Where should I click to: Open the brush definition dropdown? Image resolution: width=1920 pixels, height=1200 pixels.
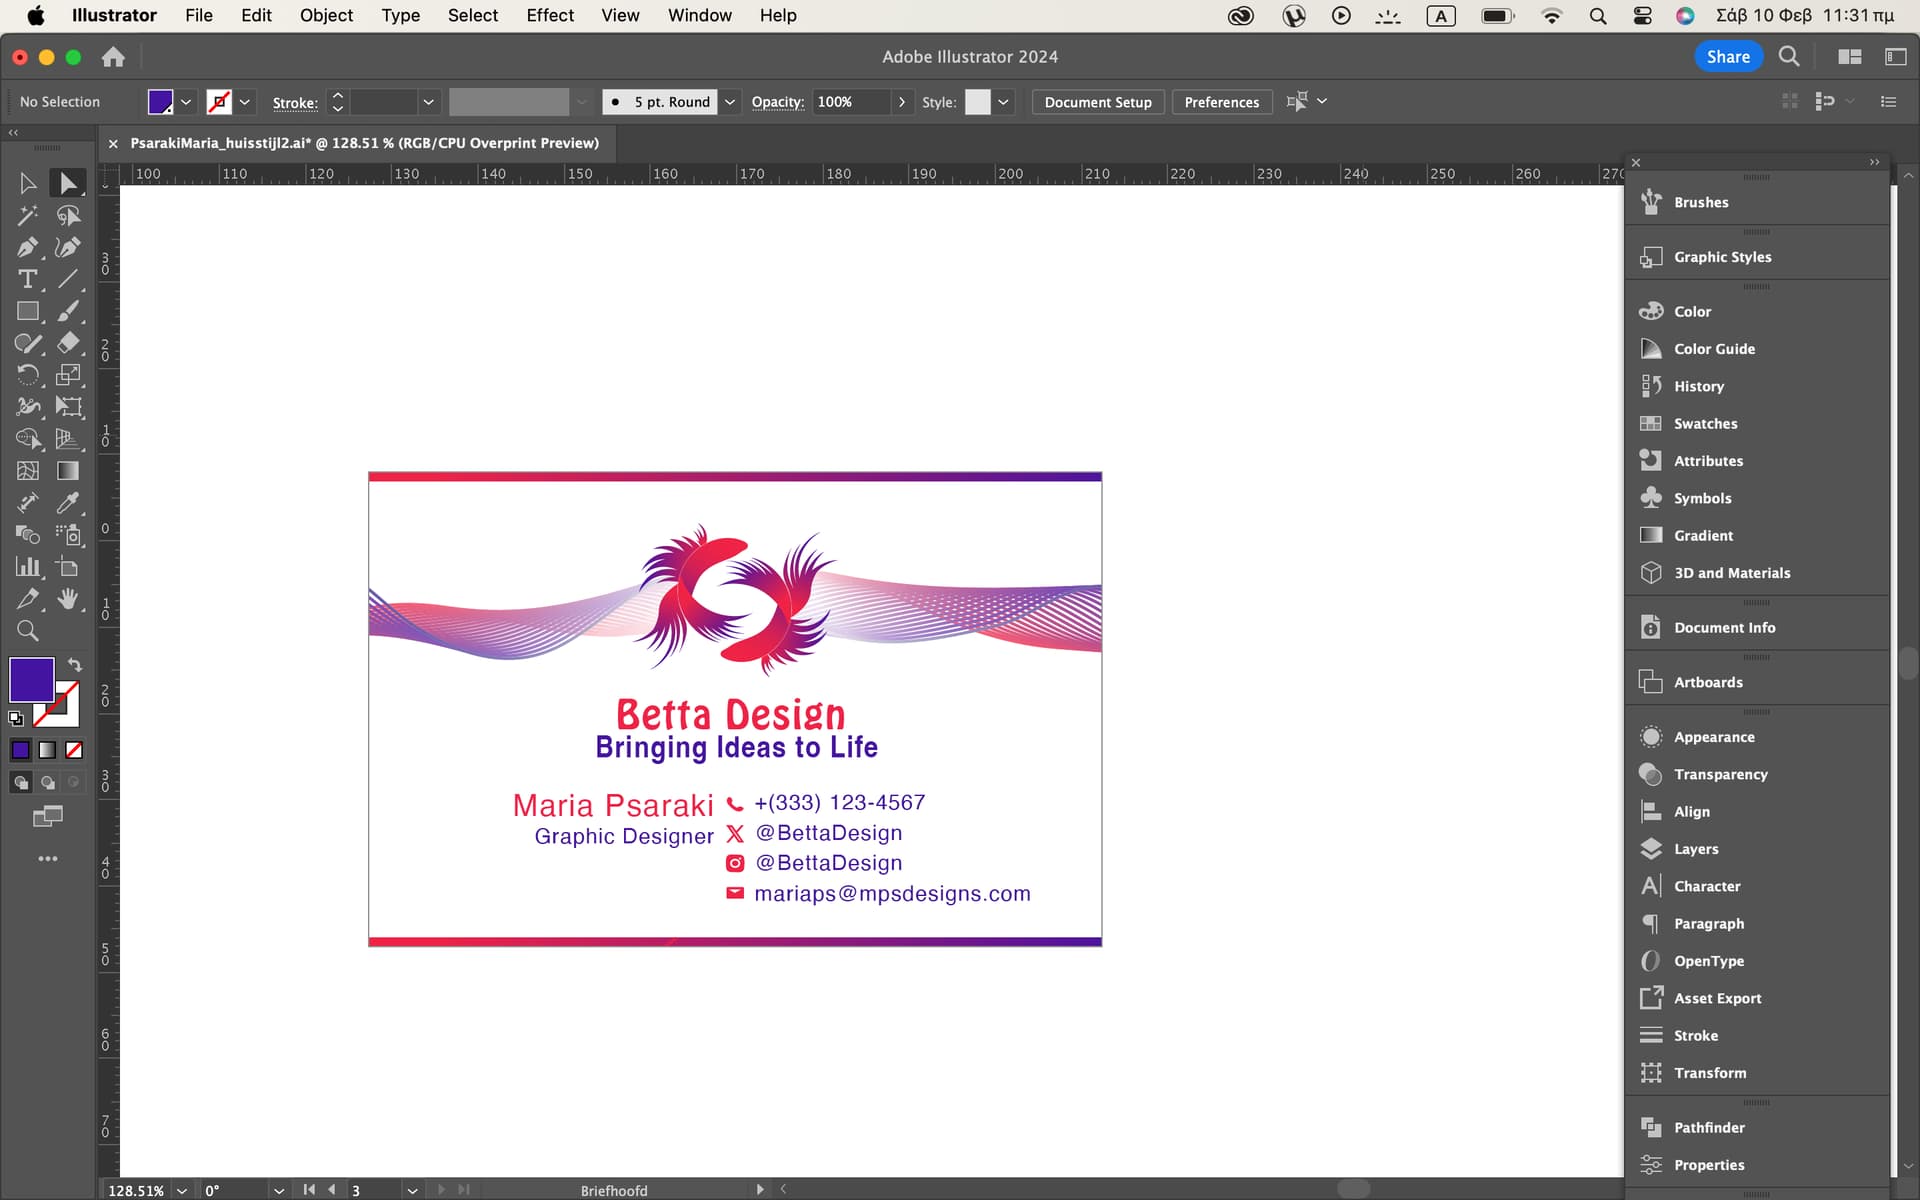pyautogui.click(x=730, y=102)
